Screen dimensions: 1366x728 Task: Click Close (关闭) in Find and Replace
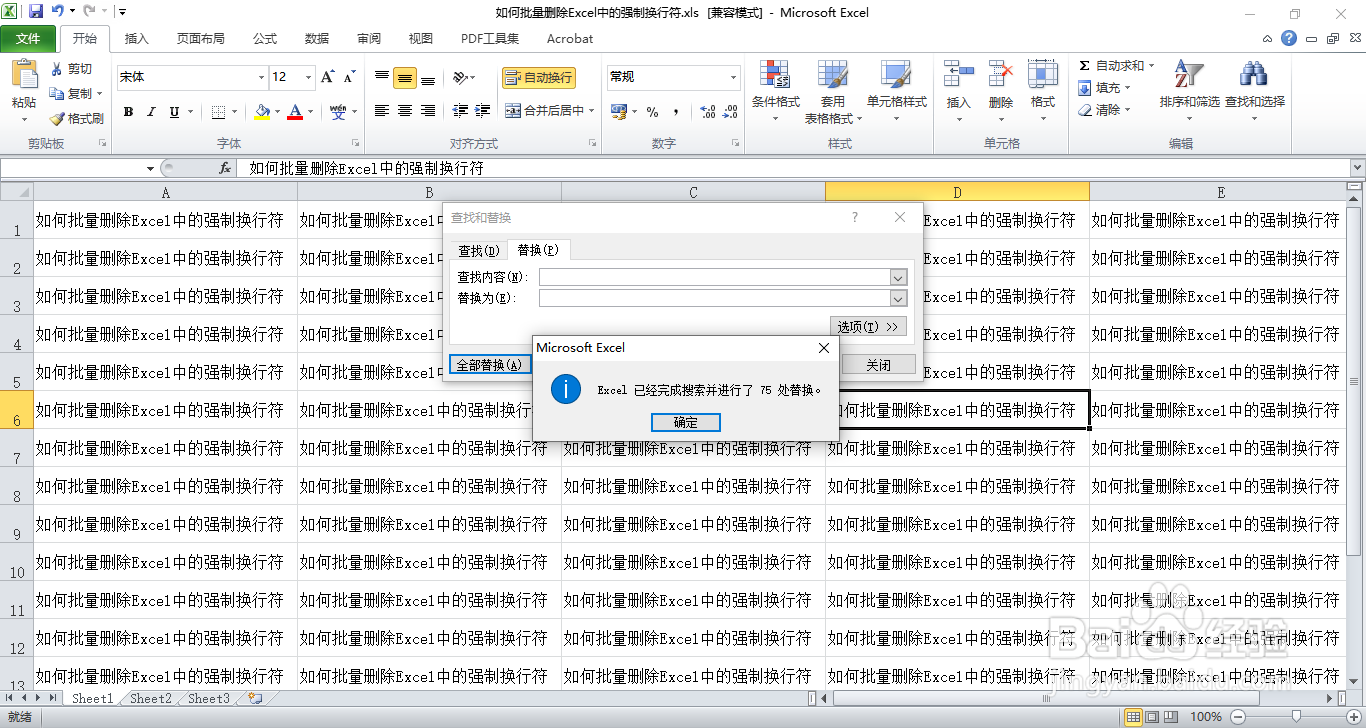878,365
